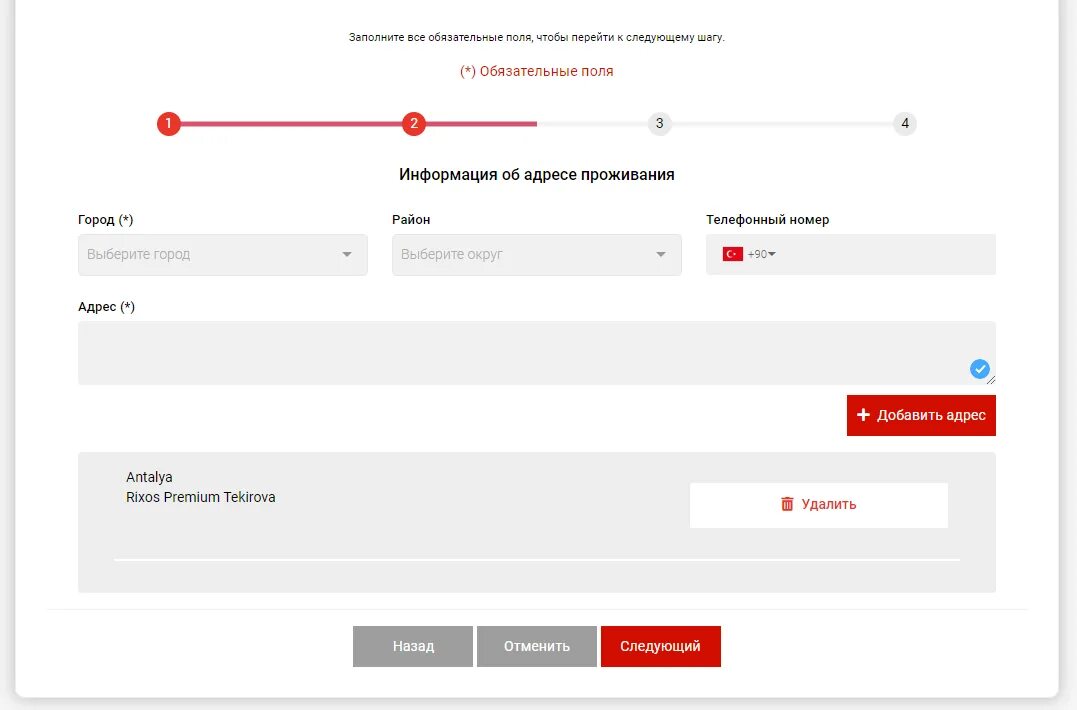Screen dimensions: 1077x710
Task: Select step 3 in the progress bar
Action: 659,124
